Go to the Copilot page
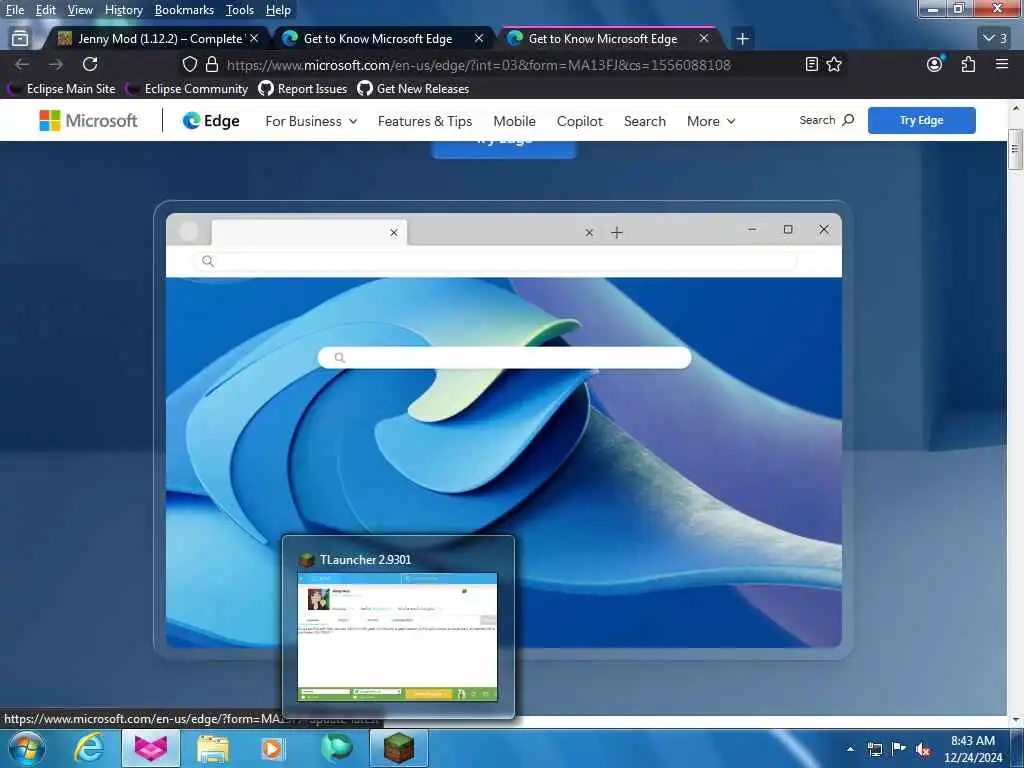The image size is (1024, 768). click(580, 121)
